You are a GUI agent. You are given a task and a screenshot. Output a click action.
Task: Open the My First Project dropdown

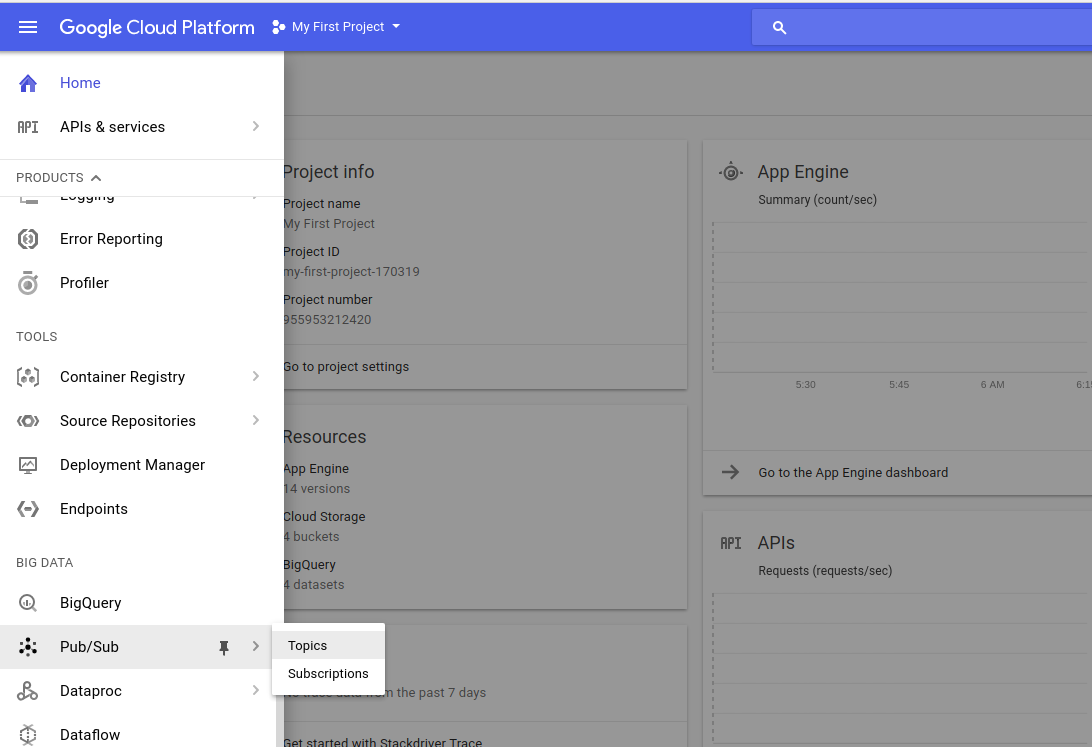(336, 27)
